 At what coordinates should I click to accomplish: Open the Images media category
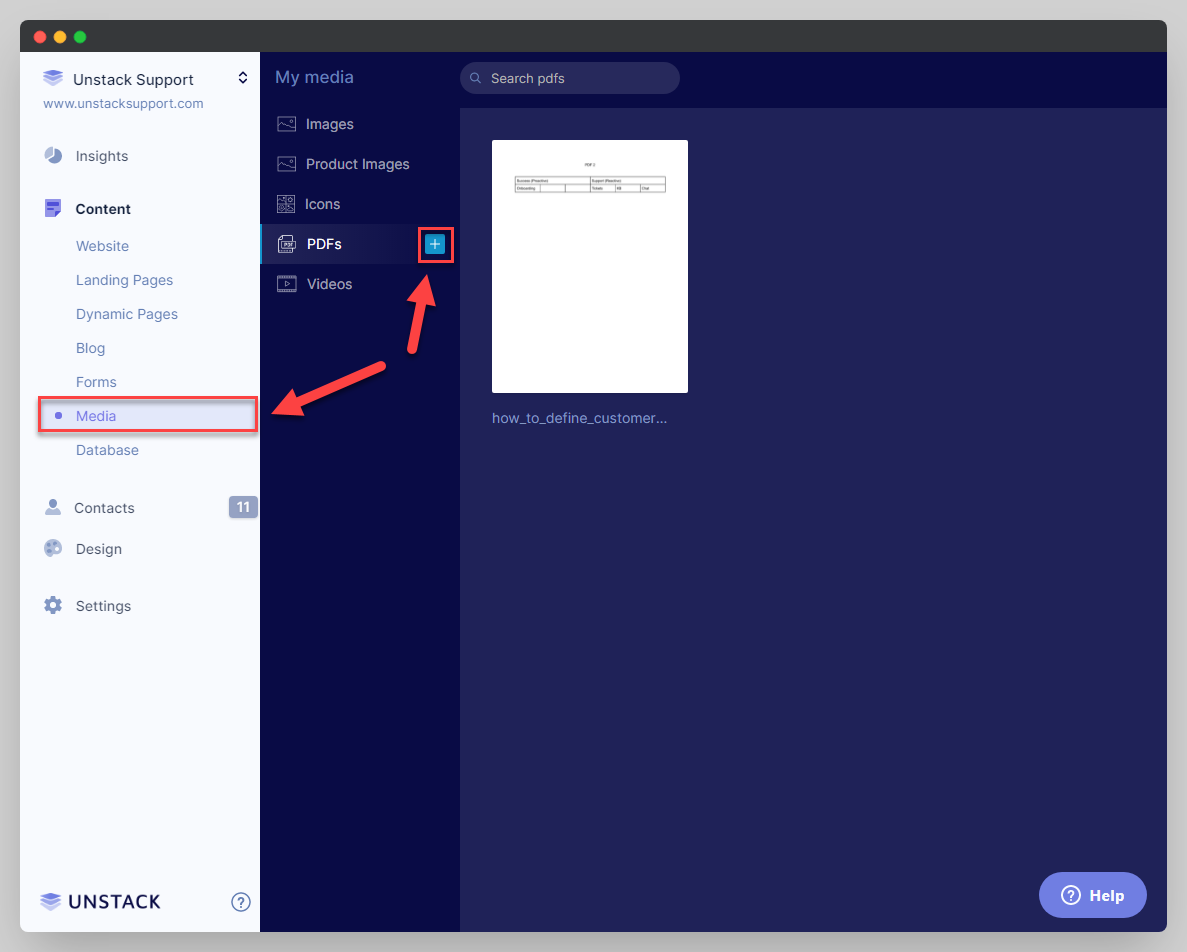coord(329,124)
